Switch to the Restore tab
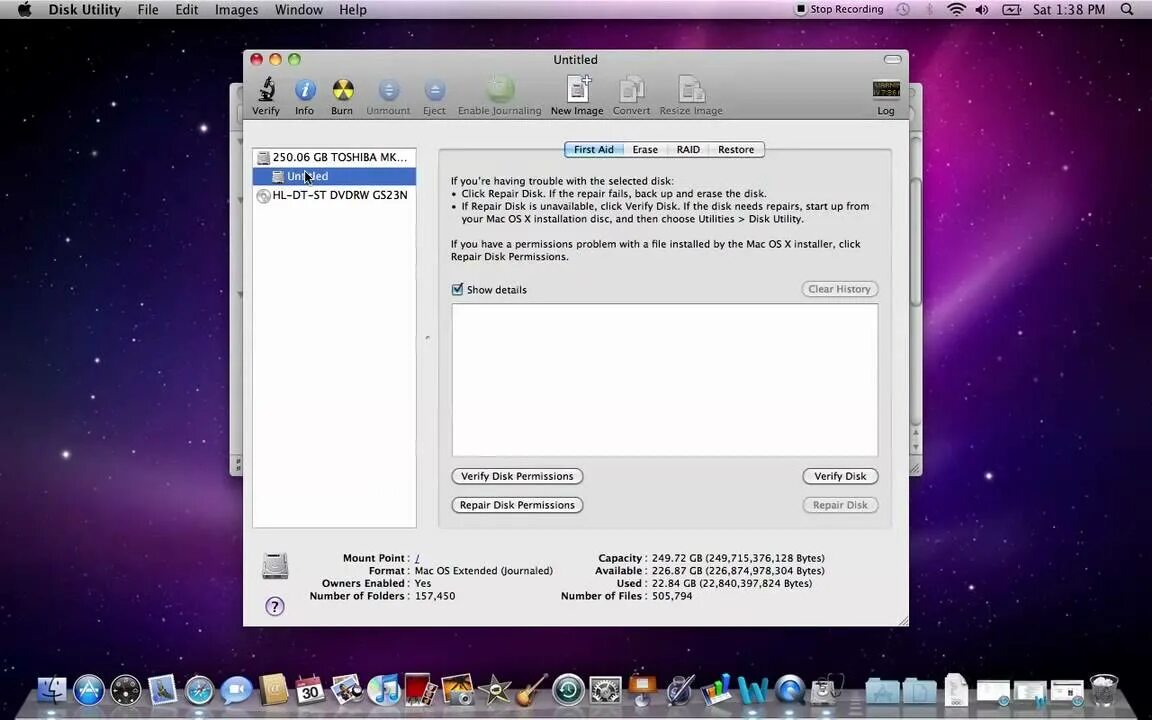Screen dimensions: 1152x720 point(736,149)
